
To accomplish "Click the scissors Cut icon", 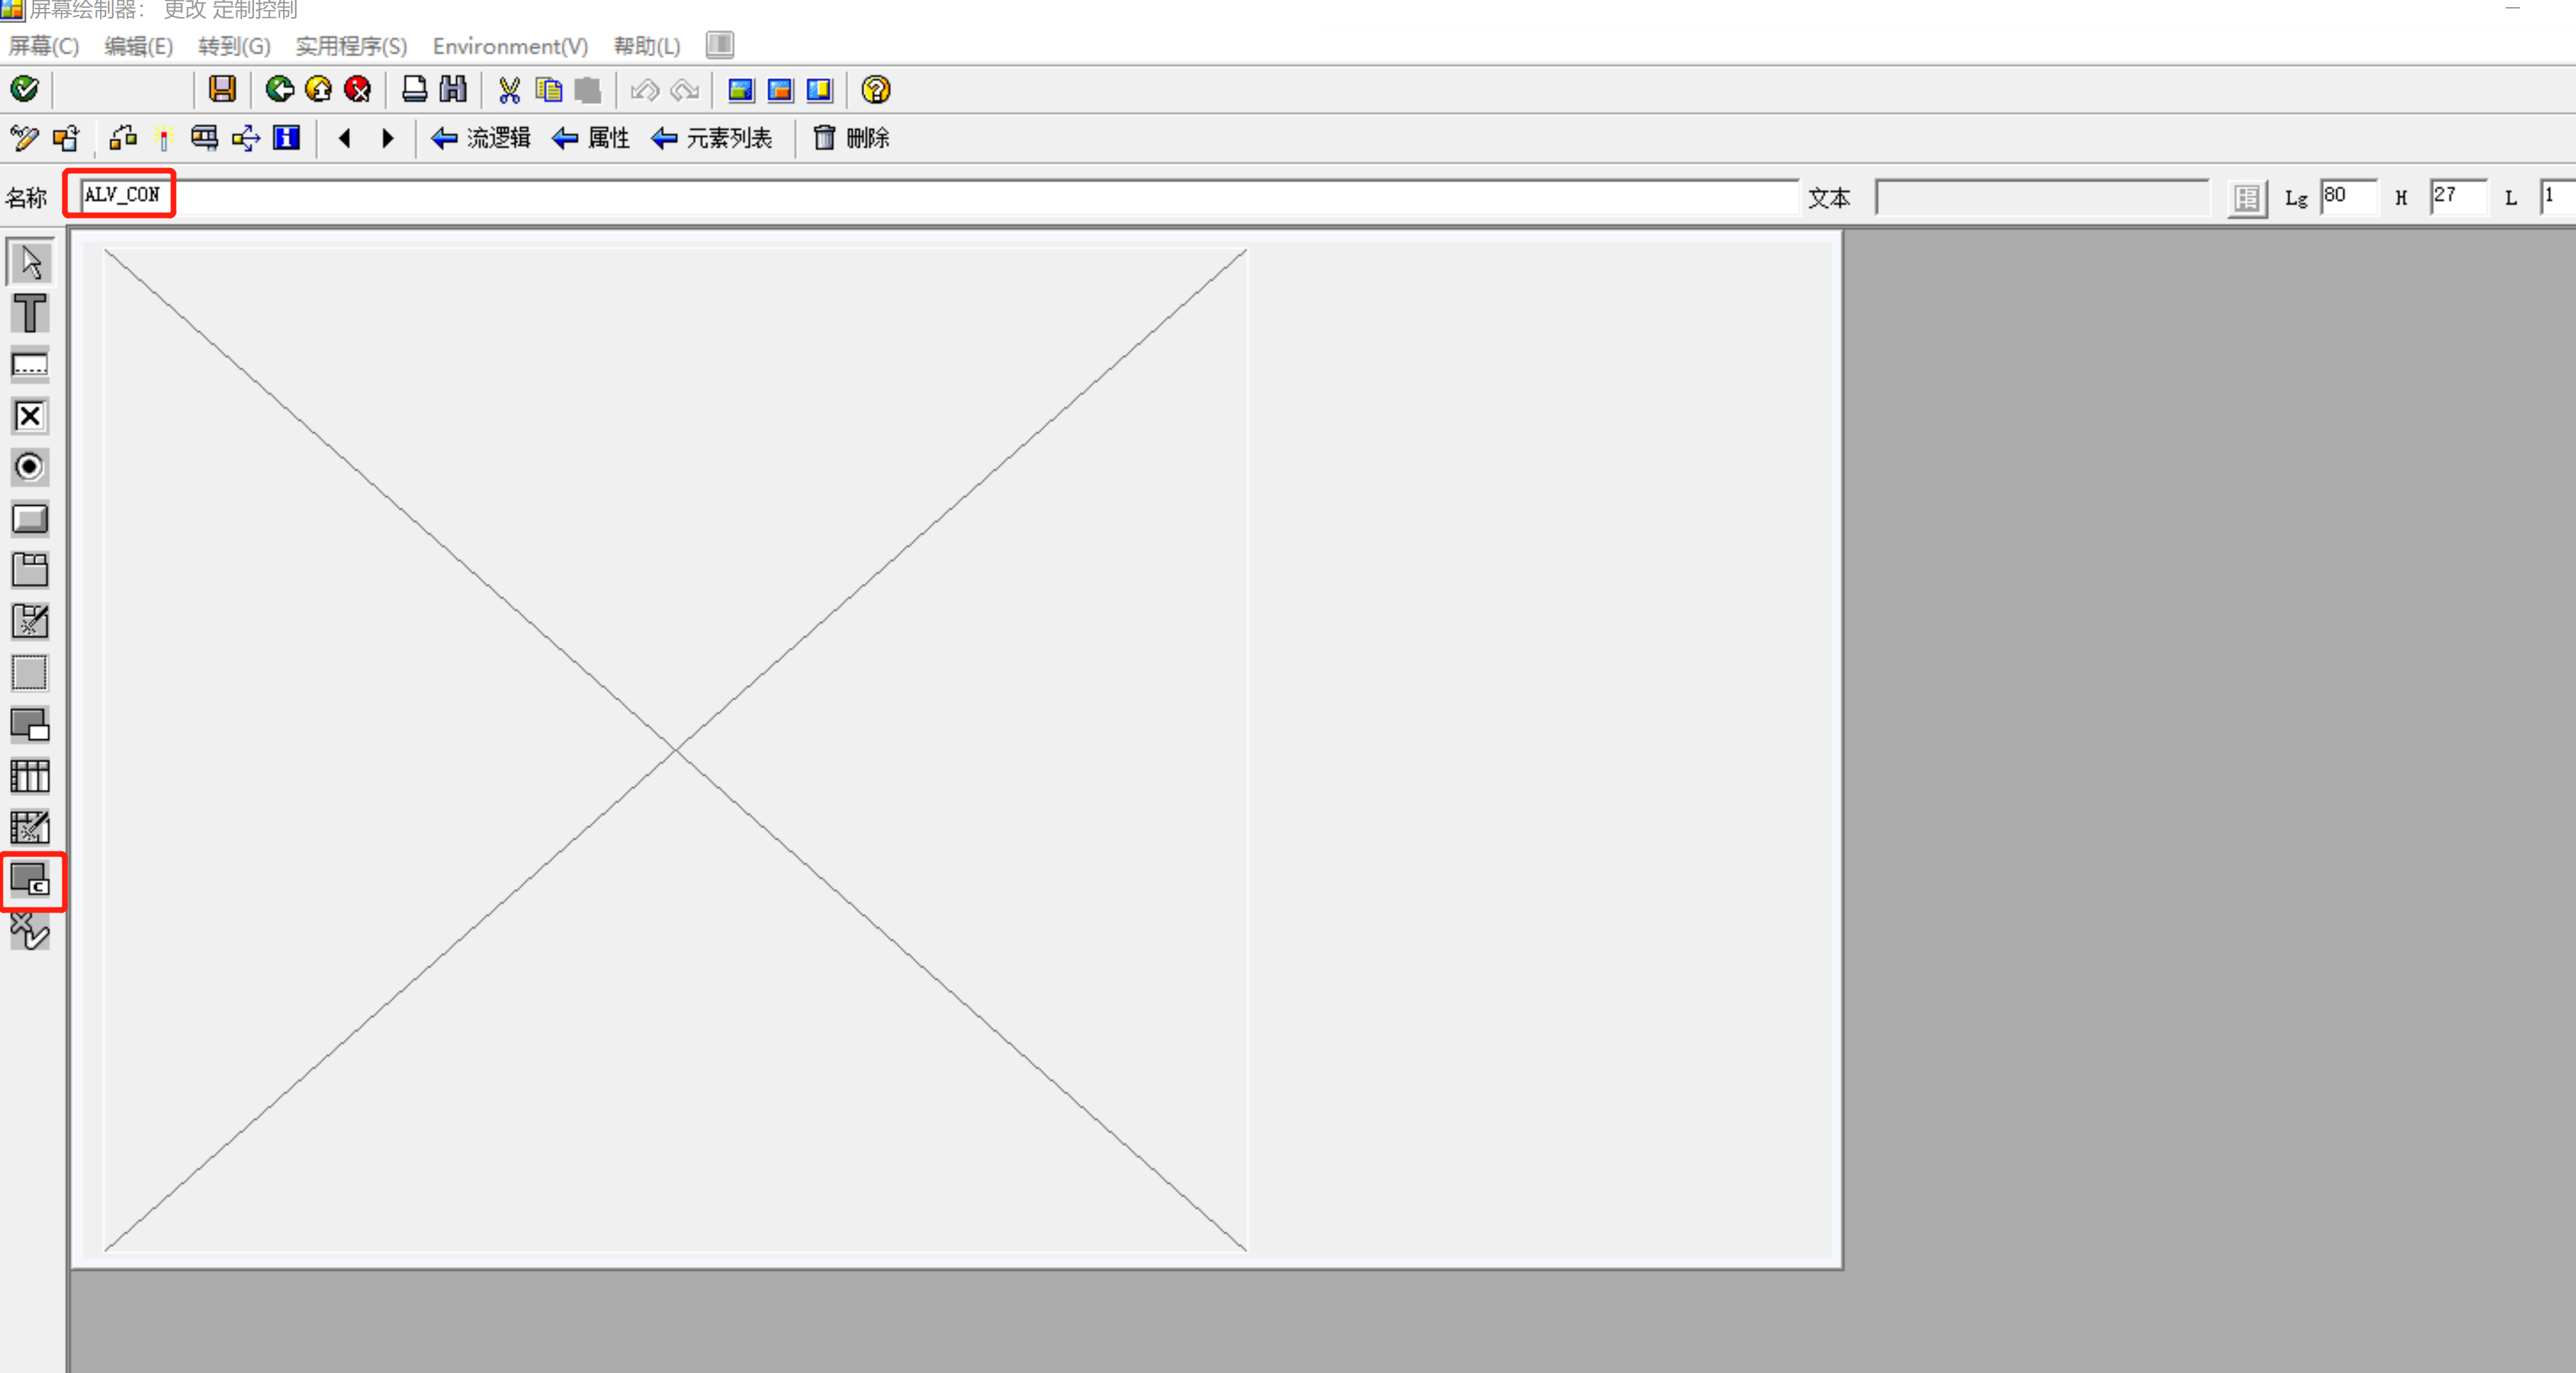I will [x=509, y=90].
